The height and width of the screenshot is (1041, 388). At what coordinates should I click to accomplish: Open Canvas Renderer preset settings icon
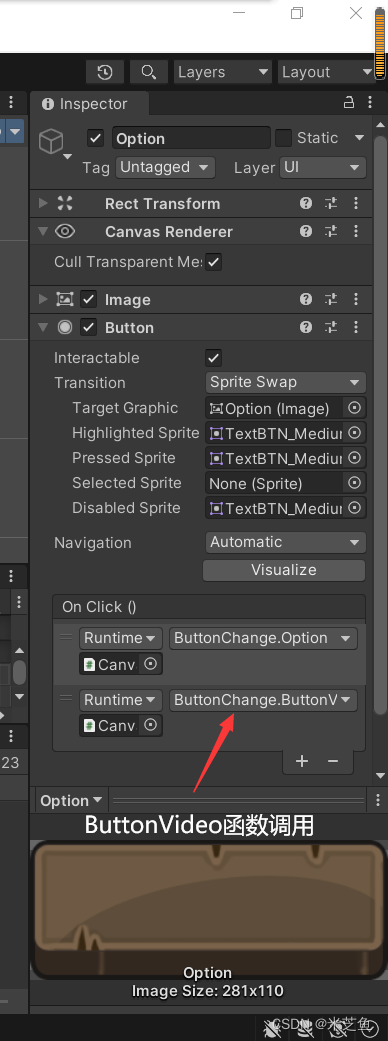pyautogui.click(x=331, y=232)
